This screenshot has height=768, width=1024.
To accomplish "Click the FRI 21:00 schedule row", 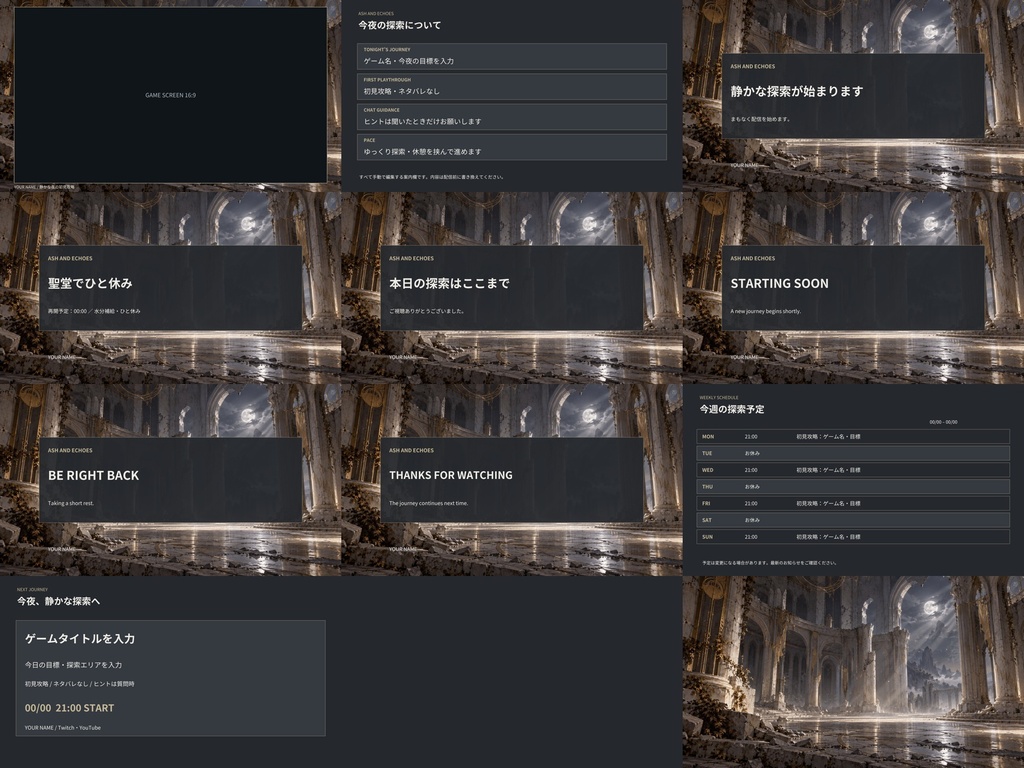I will [853, 504].
